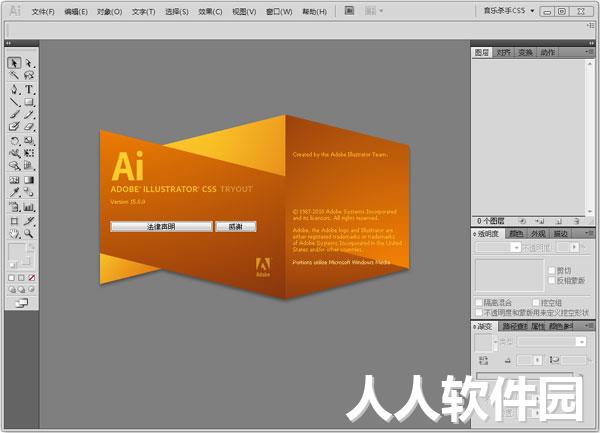Viewport: 600px width, 433px height.
Task: Select the Eyedropper tool
Action: pos(14,192)
